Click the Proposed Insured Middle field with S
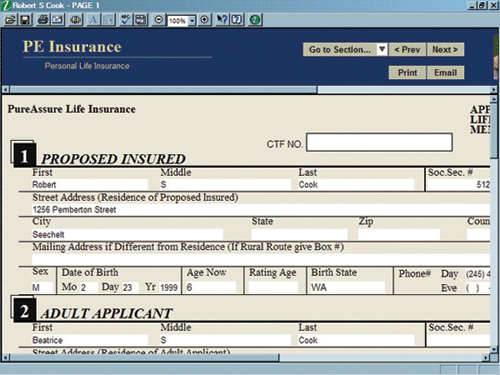Image resolution: width=500 pixels, height=375 pixels. click(225, 184)
